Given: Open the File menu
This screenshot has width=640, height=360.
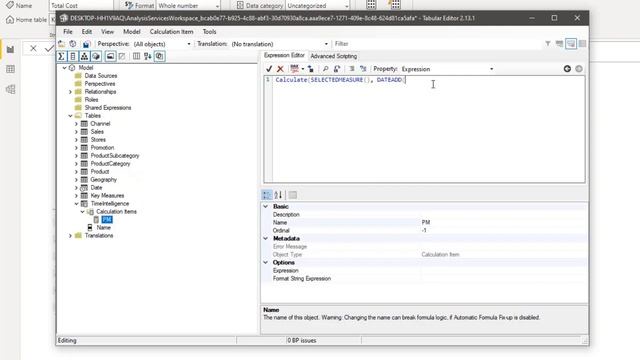Looking at the screenshot, I should (x=68, y=31).
